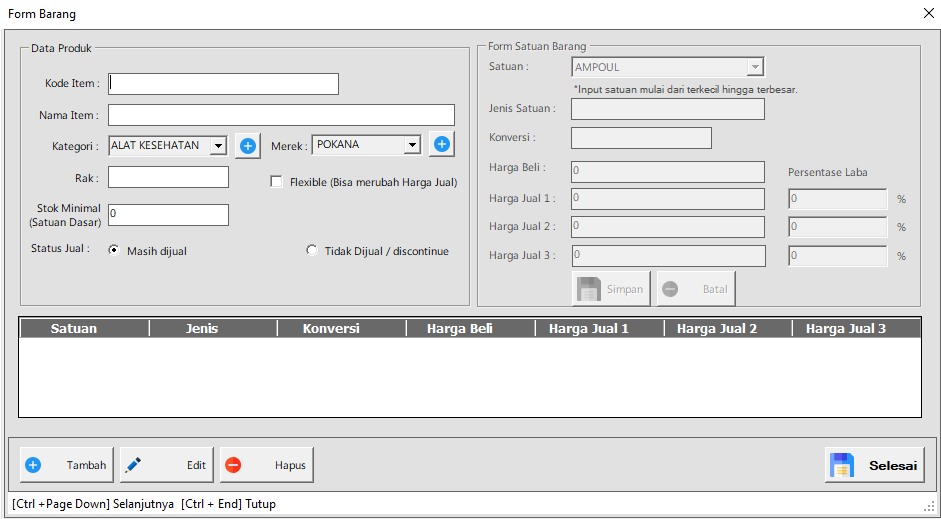Click into the Nama Item field

pyautogui.click(x=281, y=115)
